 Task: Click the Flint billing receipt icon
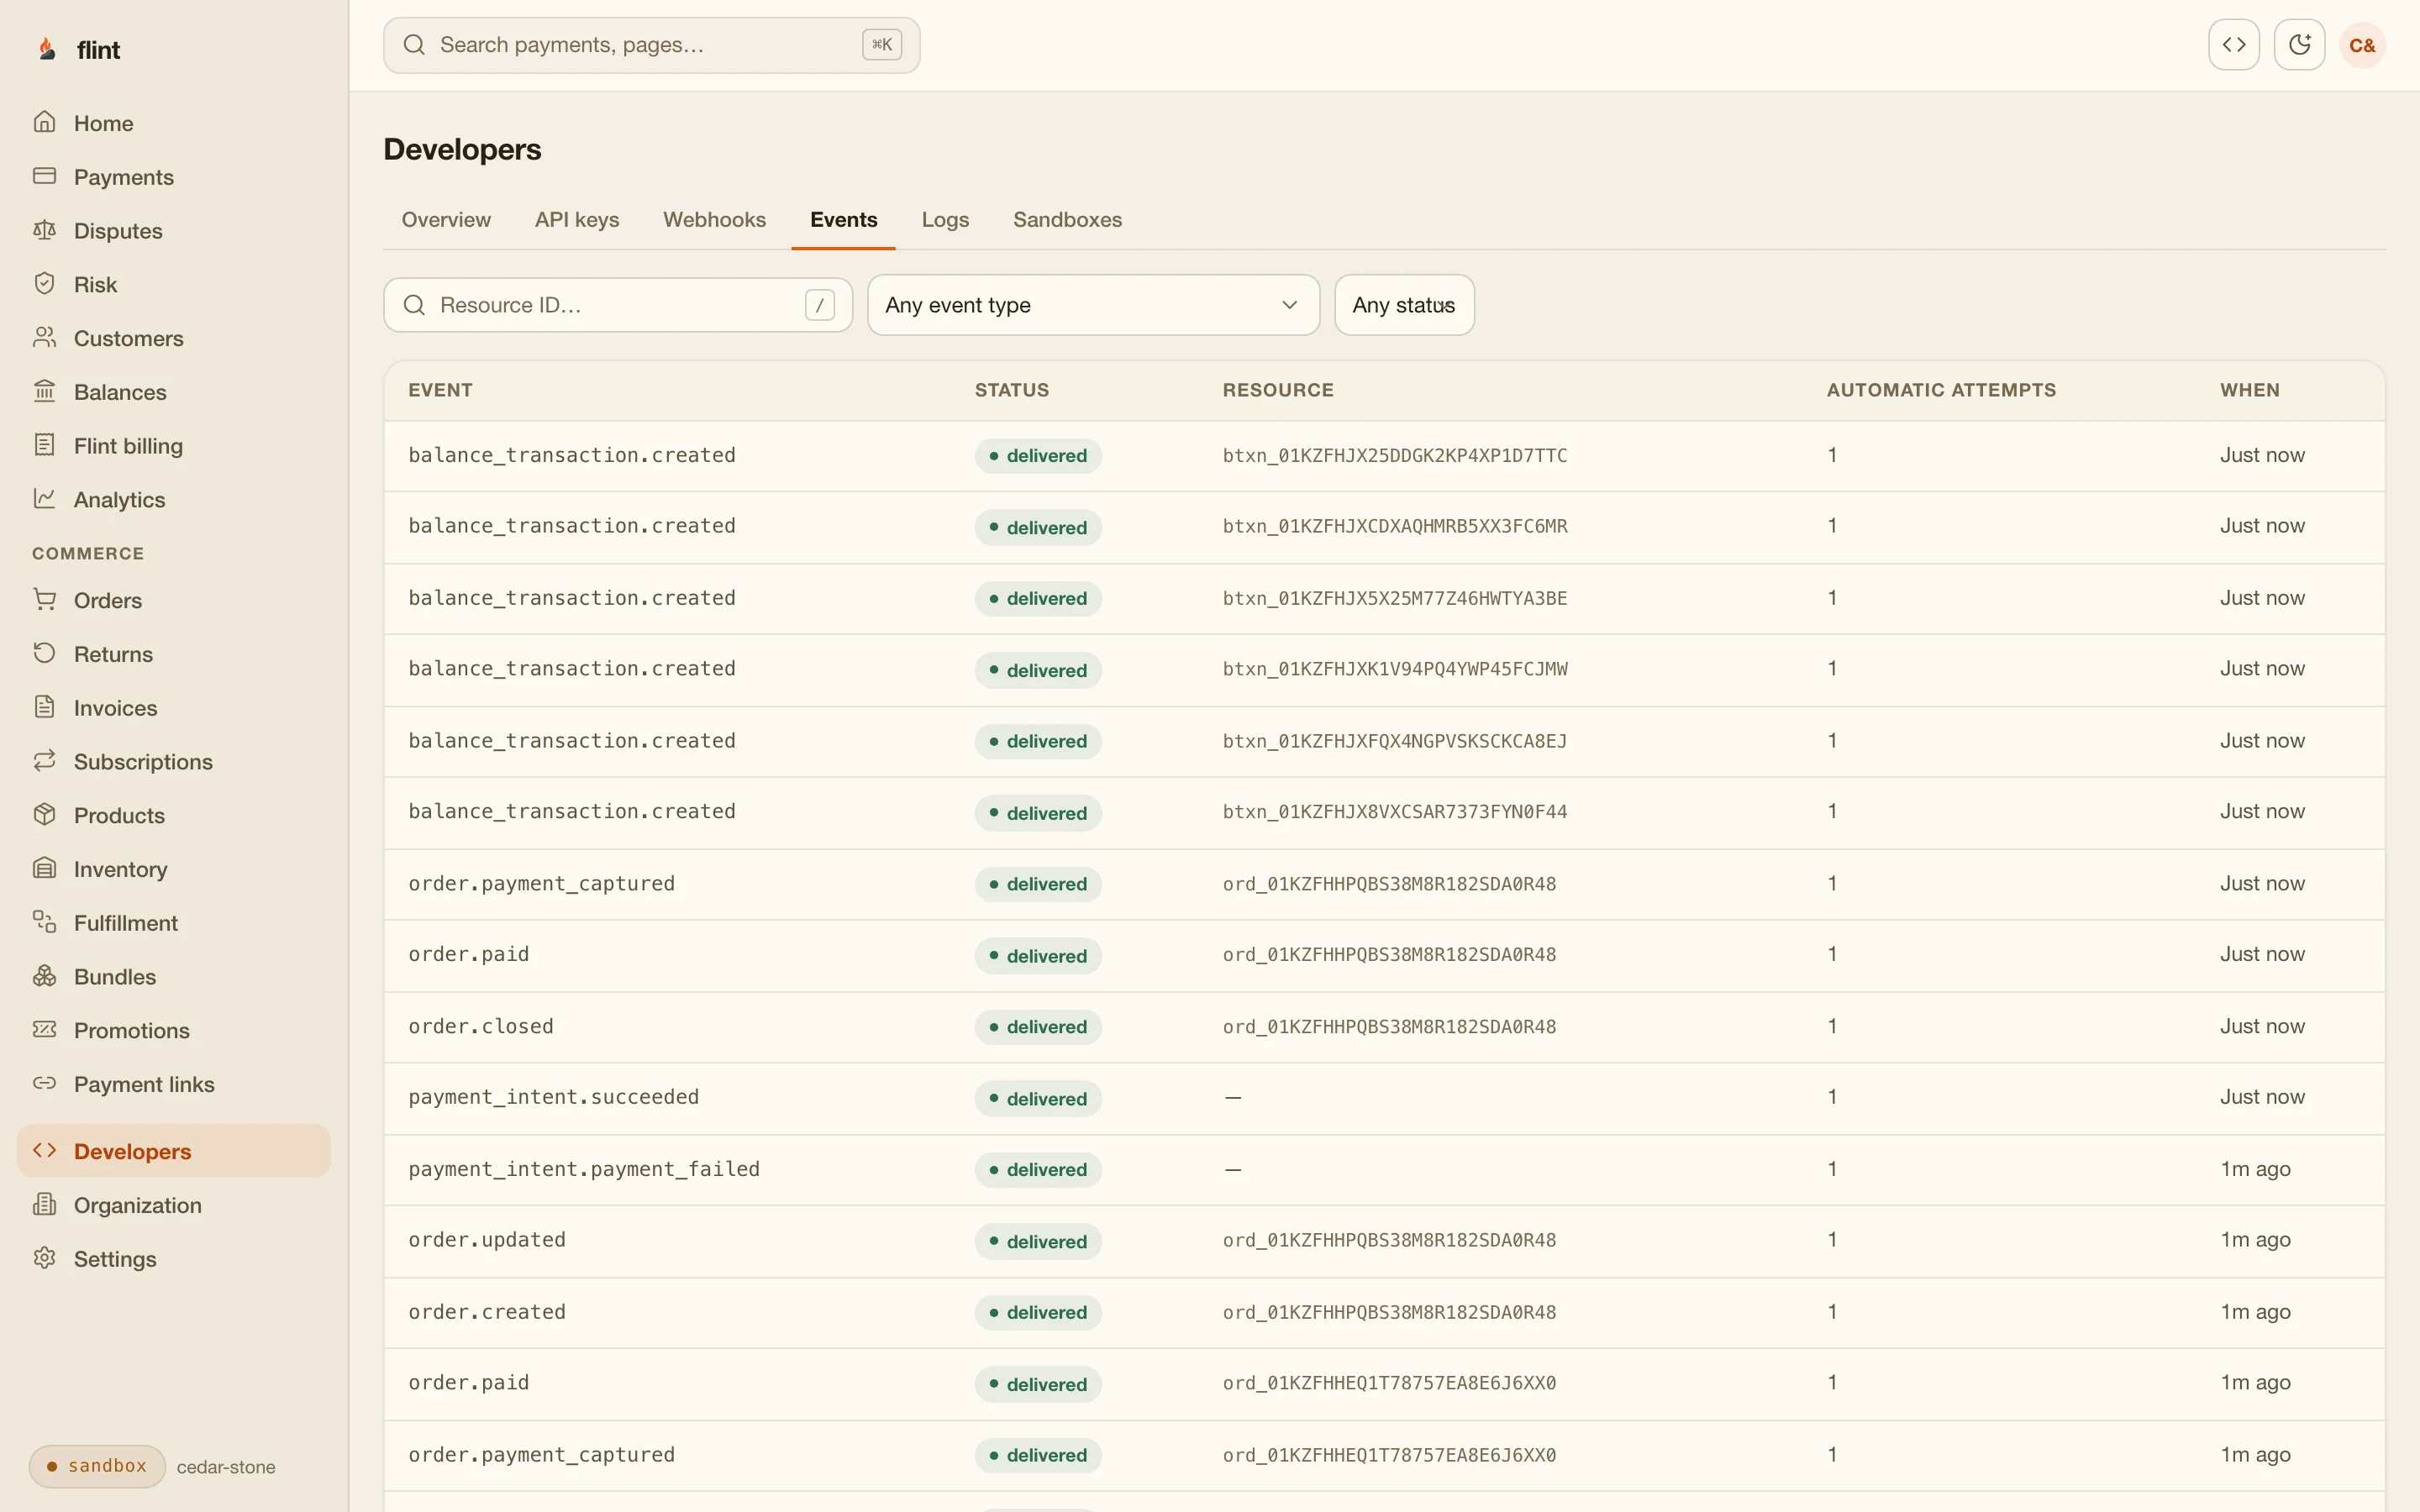pos(44,445)
